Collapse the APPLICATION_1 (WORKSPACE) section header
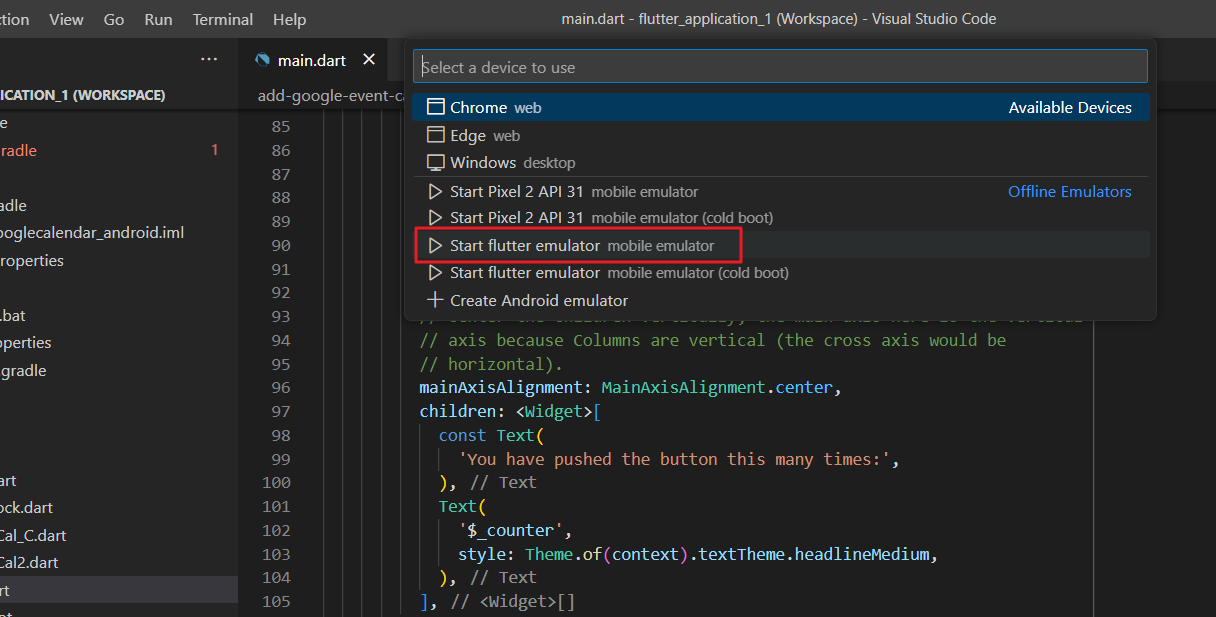 pyautogui.click(x=83, y=95)
